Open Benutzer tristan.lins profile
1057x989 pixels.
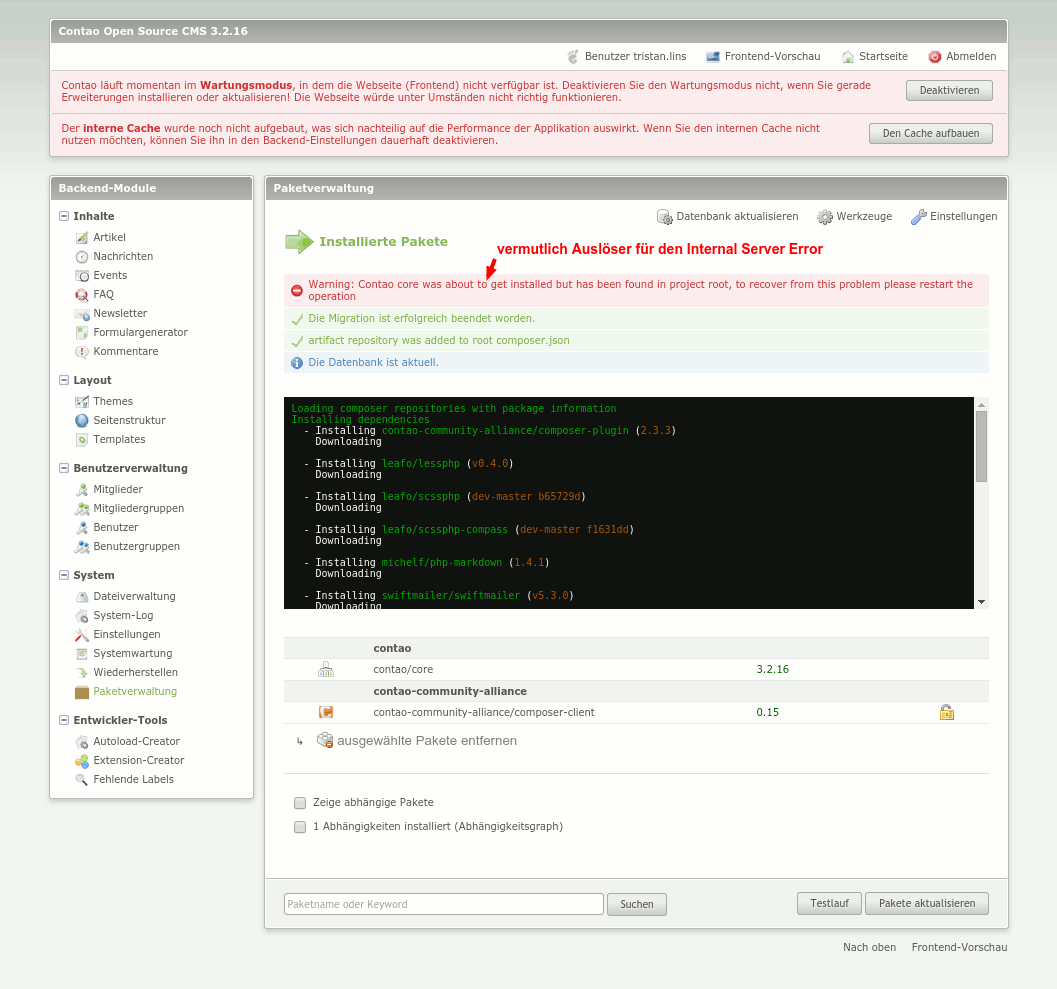click(627, 57)
